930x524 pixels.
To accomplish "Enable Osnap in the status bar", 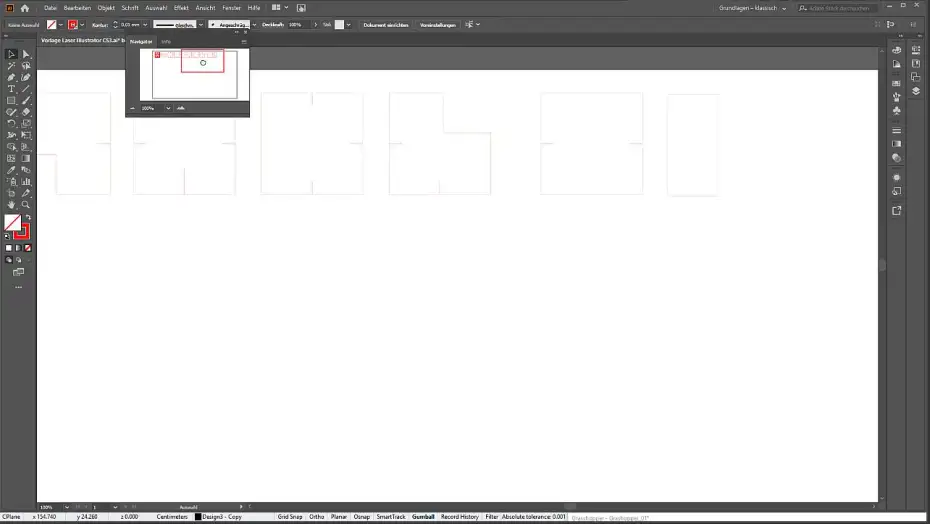I will click(x=361, y=517).
